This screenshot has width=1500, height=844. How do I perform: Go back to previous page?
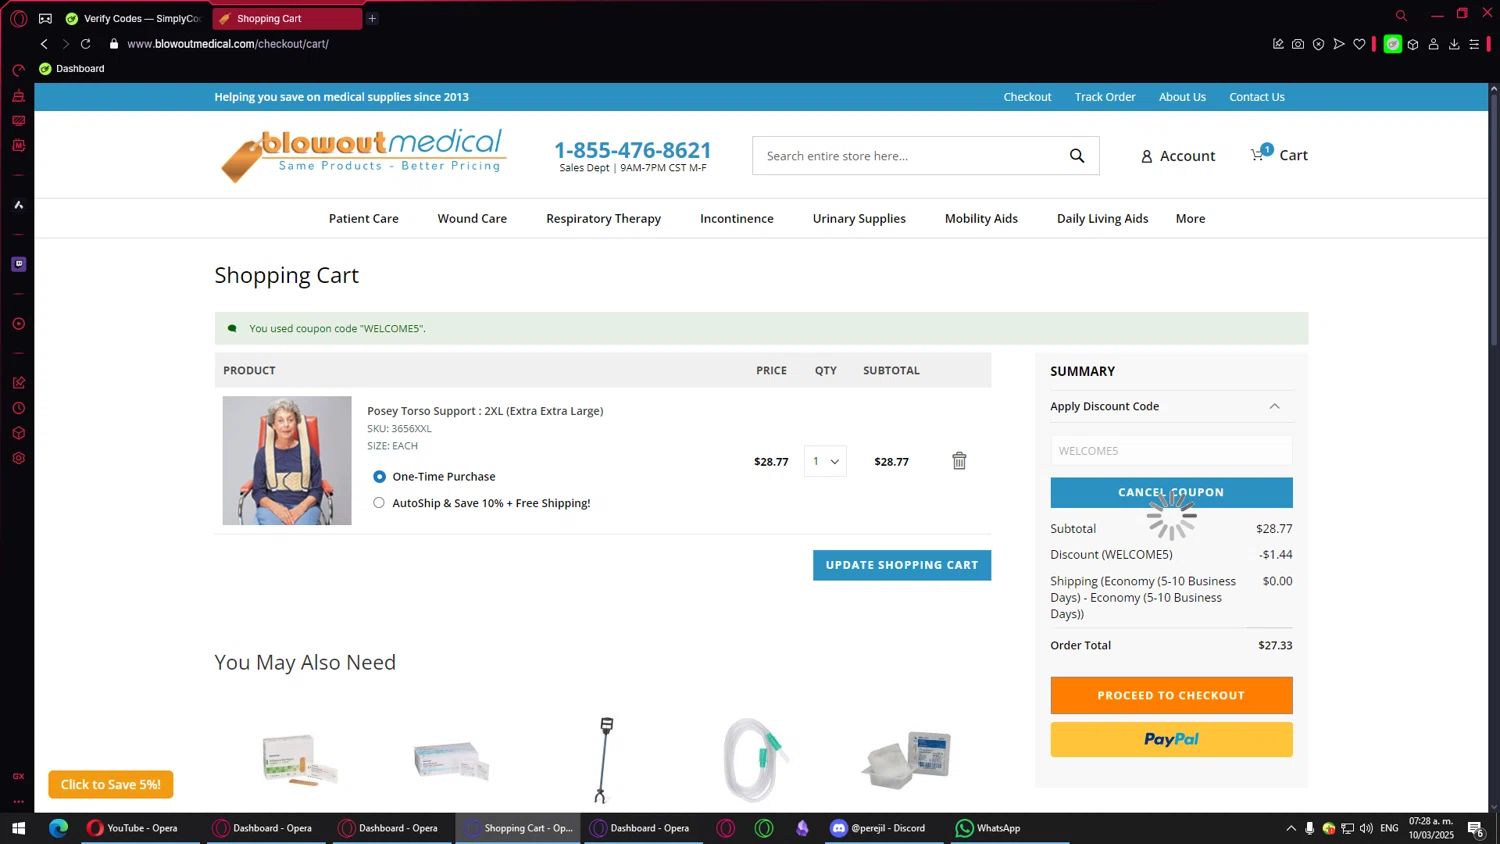tap(44, 44)
